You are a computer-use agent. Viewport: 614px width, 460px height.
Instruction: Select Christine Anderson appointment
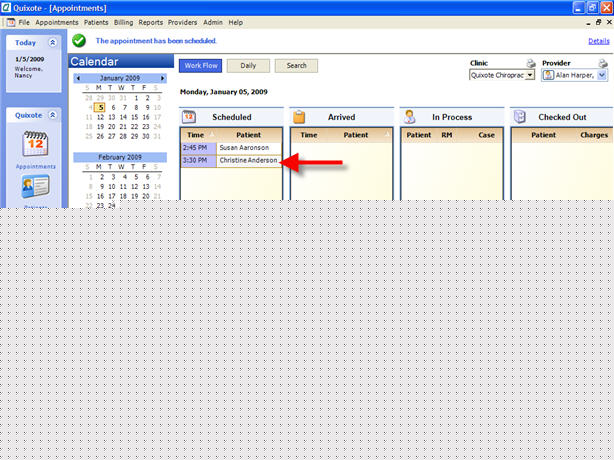[x=248, y=160]
